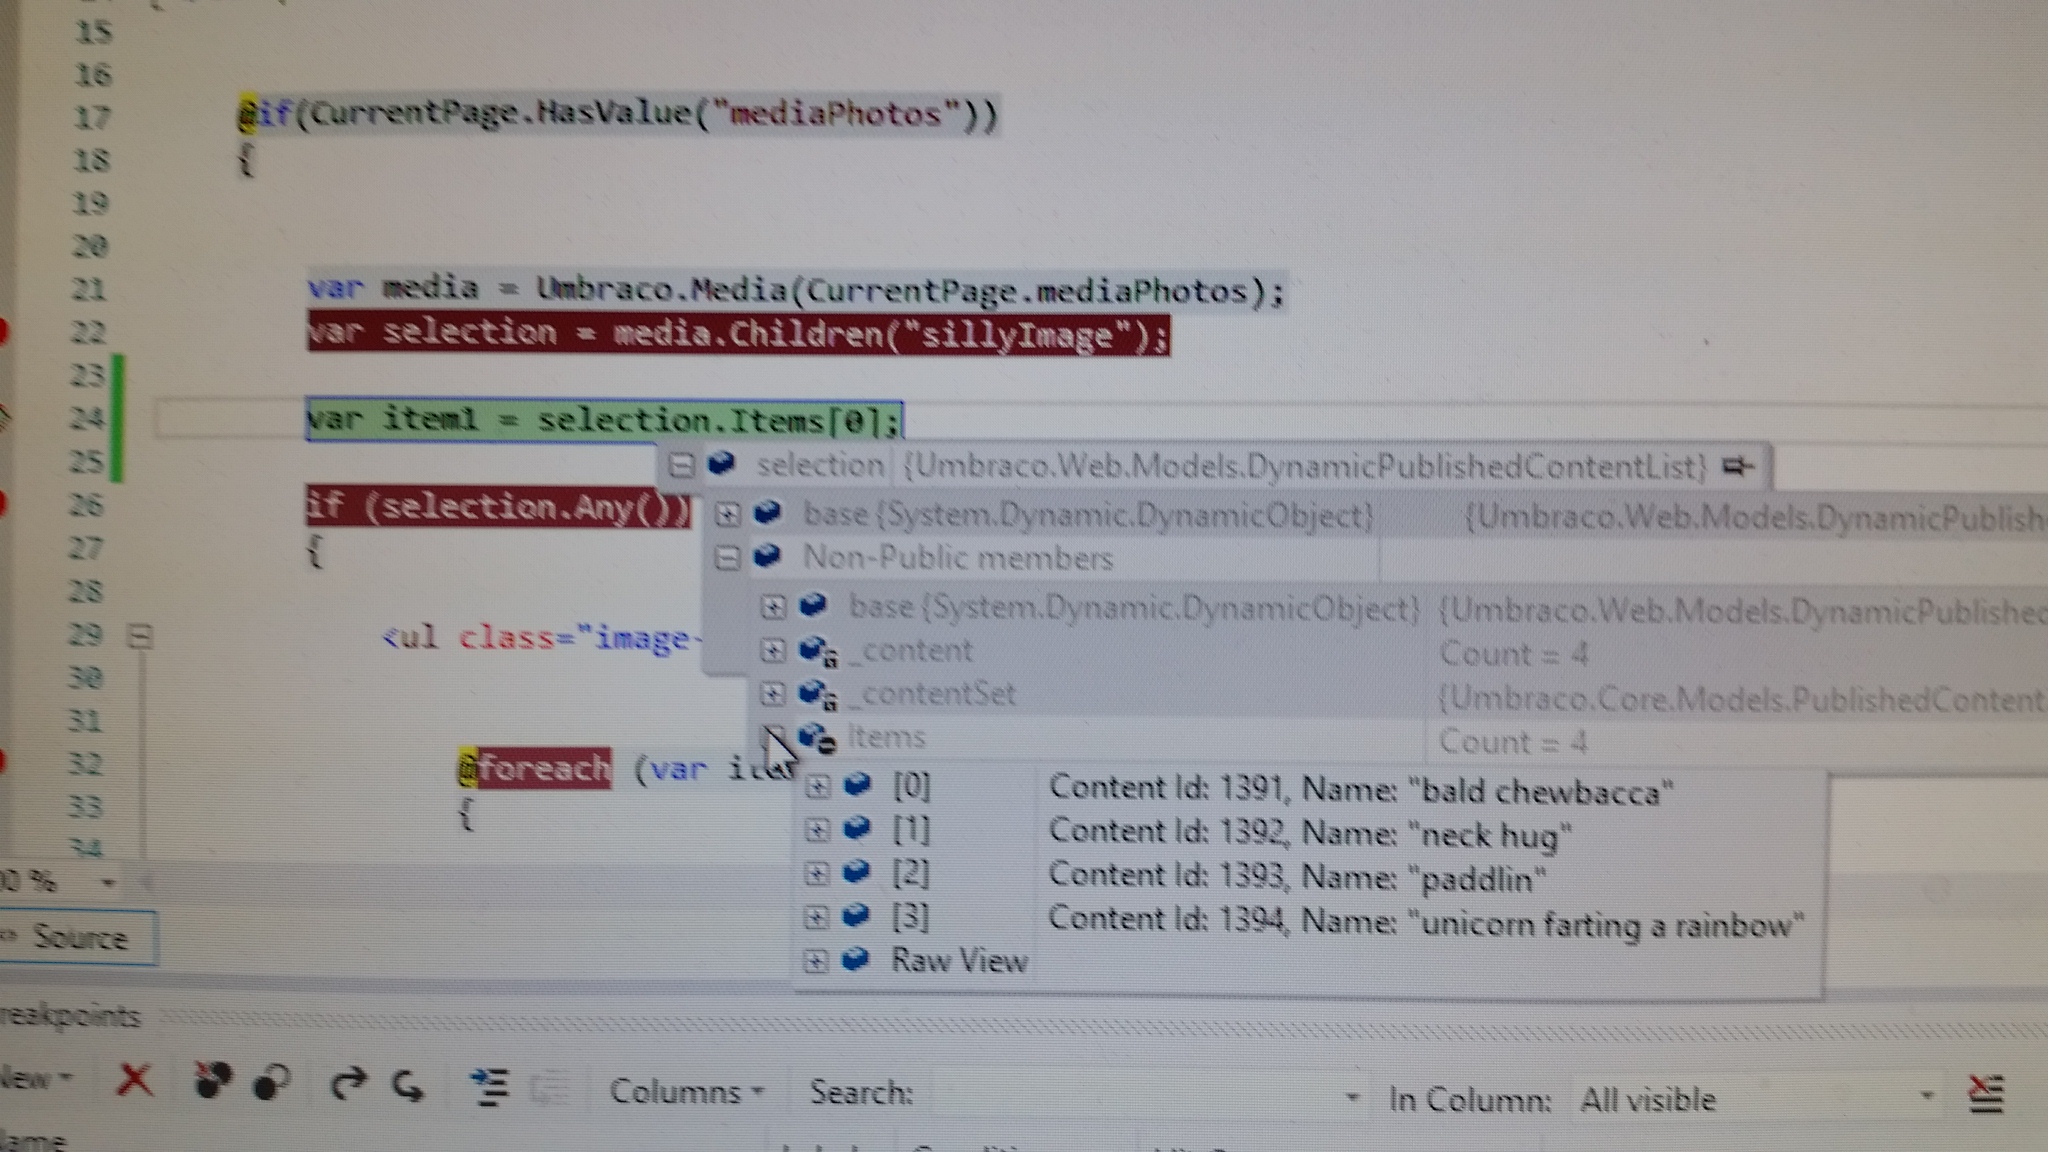Click the @foreach keyword on line 32
The height and width of the screenshot is (1152, 2048).
(536, 768)
